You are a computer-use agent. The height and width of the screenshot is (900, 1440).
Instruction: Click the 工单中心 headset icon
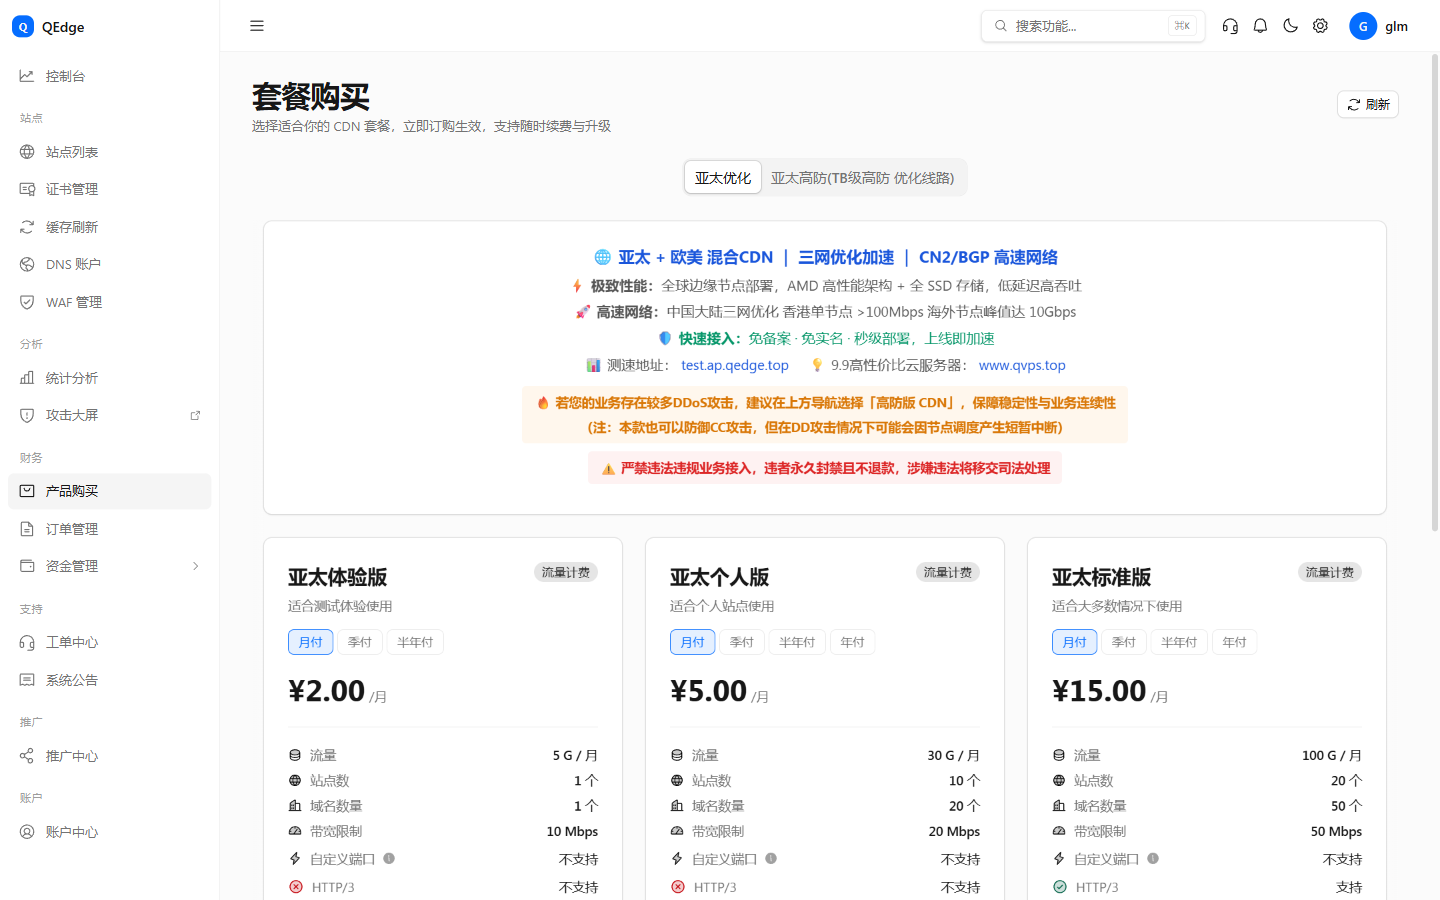click(x=27, y=642)
